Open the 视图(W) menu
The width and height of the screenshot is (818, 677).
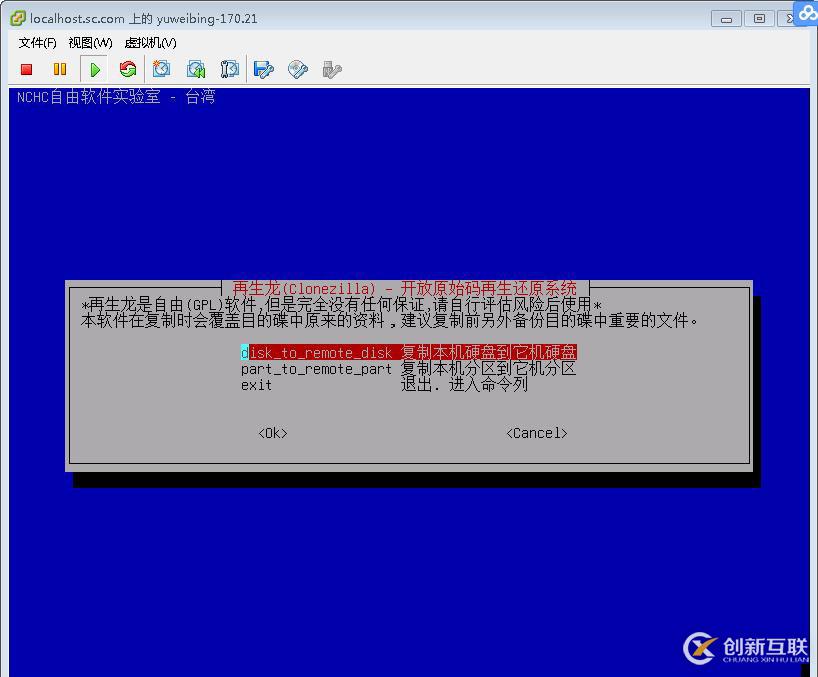coord(88,43)
